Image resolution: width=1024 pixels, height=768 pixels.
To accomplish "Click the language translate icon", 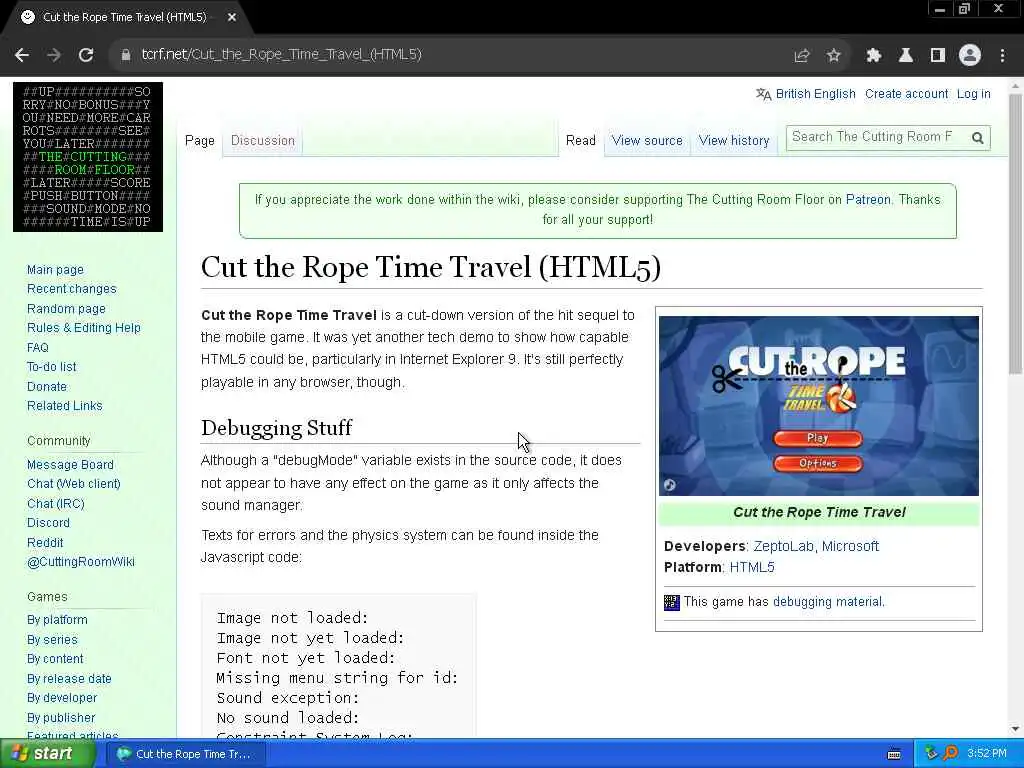I will (x=763, y=94).
